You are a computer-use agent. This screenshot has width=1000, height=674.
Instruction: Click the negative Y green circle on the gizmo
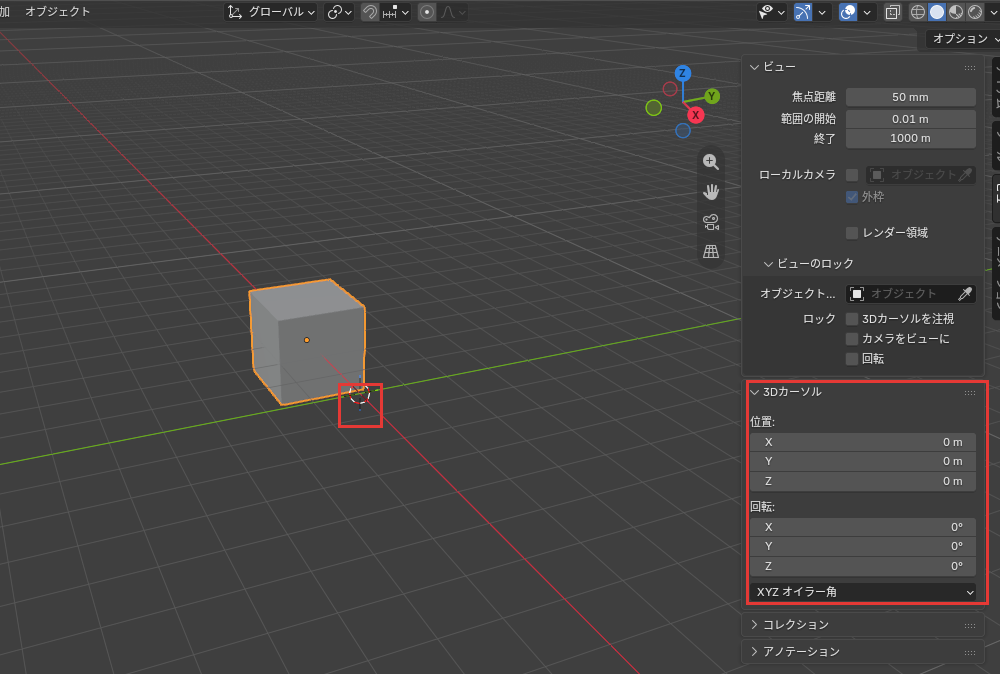(x=654, y=108)
